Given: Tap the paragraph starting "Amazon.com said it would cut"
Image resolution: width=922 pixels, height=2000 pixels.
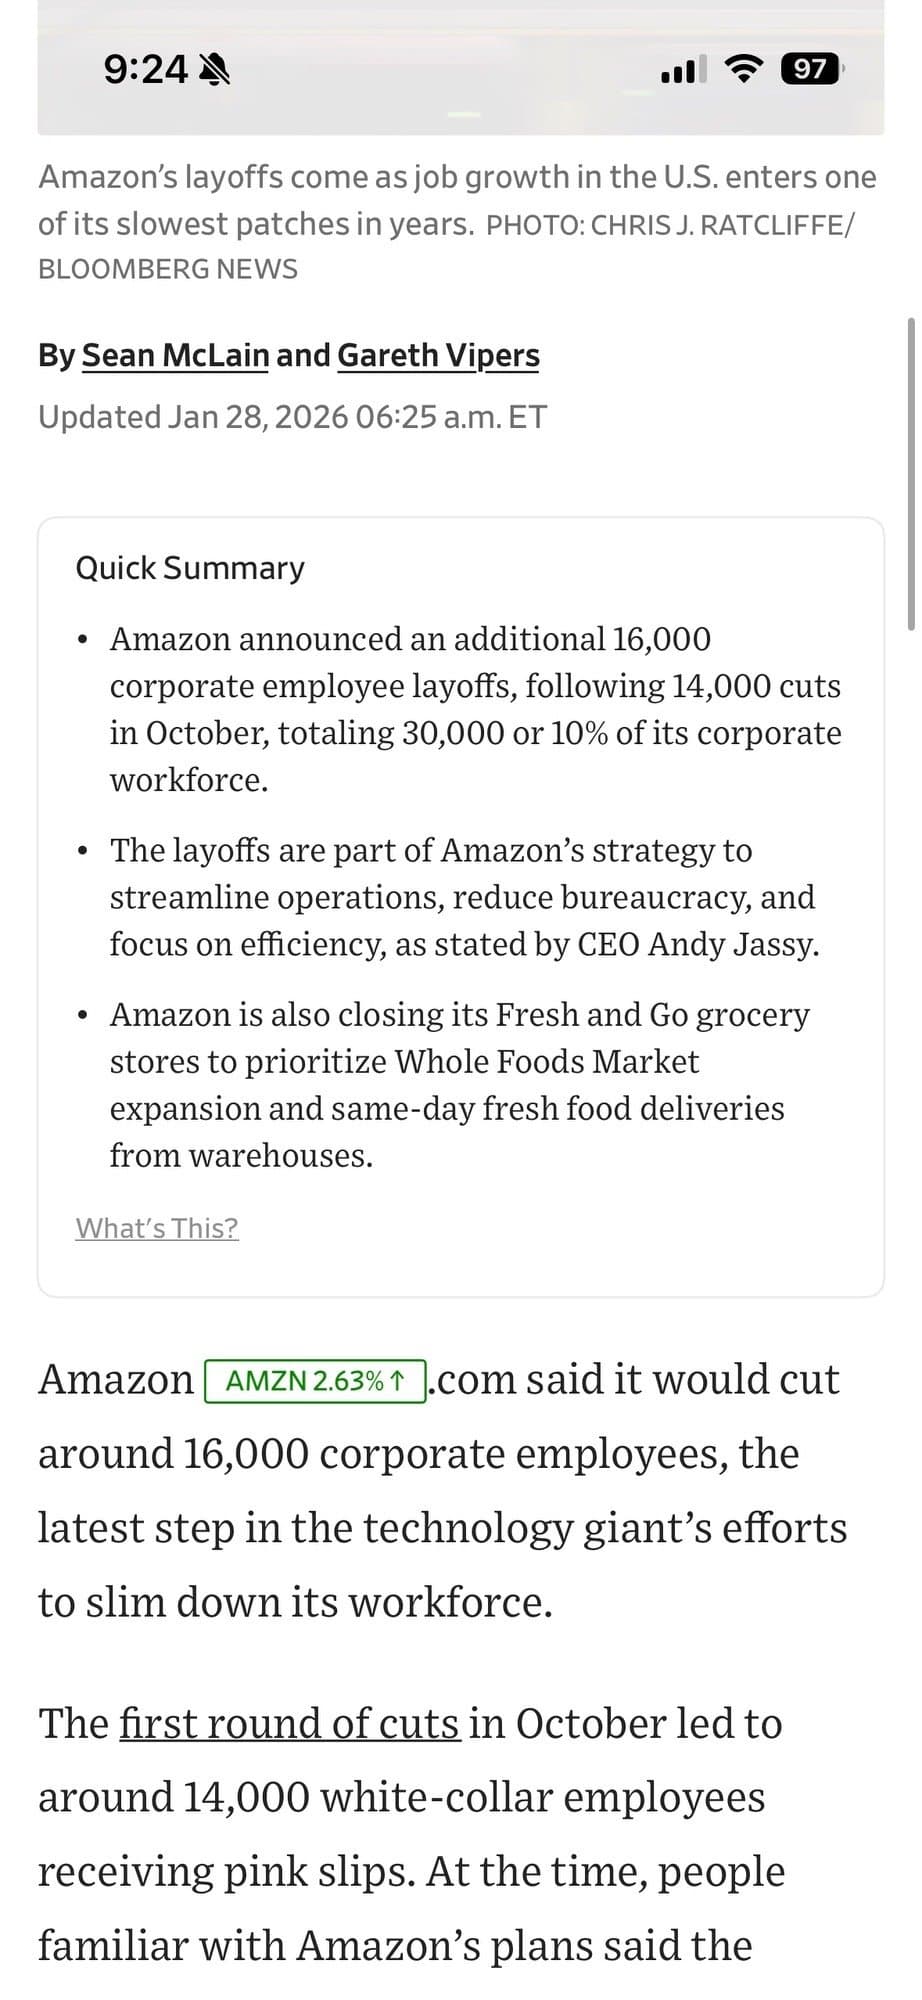Looking at the screenshot, I should 440,1490.
